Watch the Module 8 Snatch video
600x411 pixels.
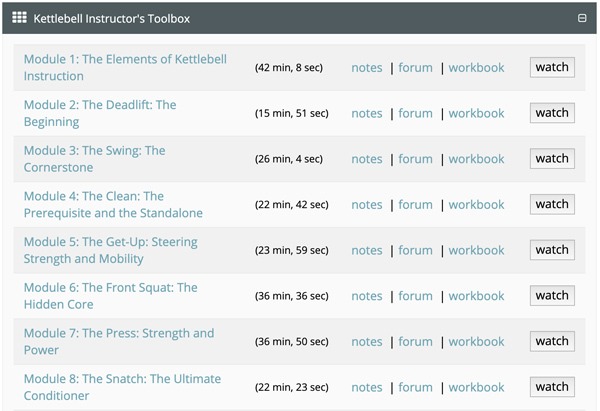552,387
